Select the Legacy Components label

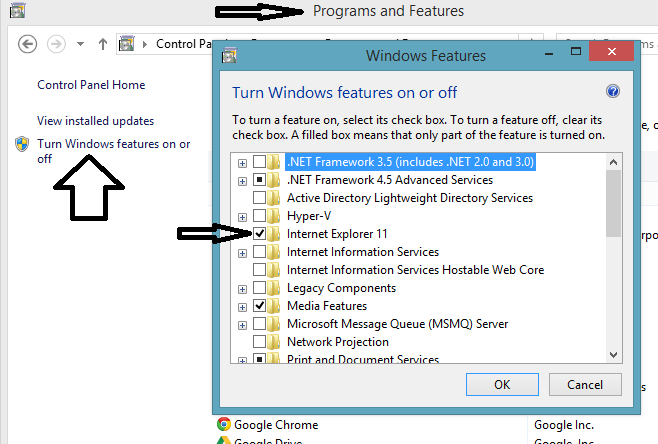(x=341, y=288)
